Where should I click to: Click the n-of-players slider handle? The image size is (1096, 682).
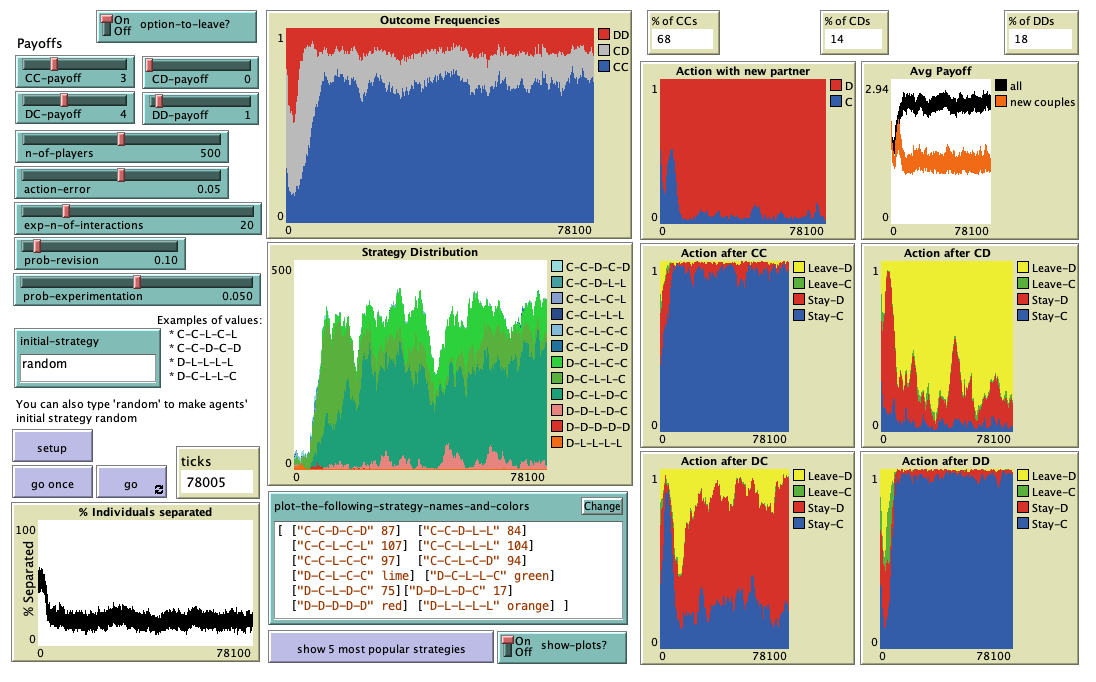[x=121, y=139]
